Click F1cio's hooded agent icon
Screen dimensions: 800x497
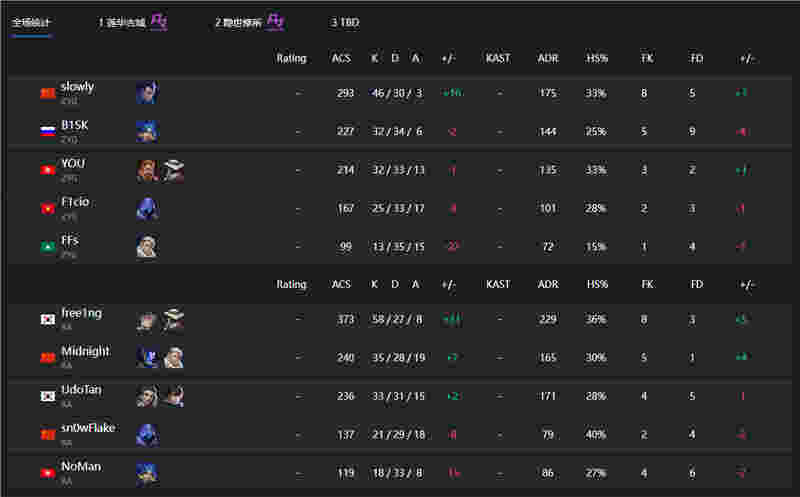(x=146, y=208)
